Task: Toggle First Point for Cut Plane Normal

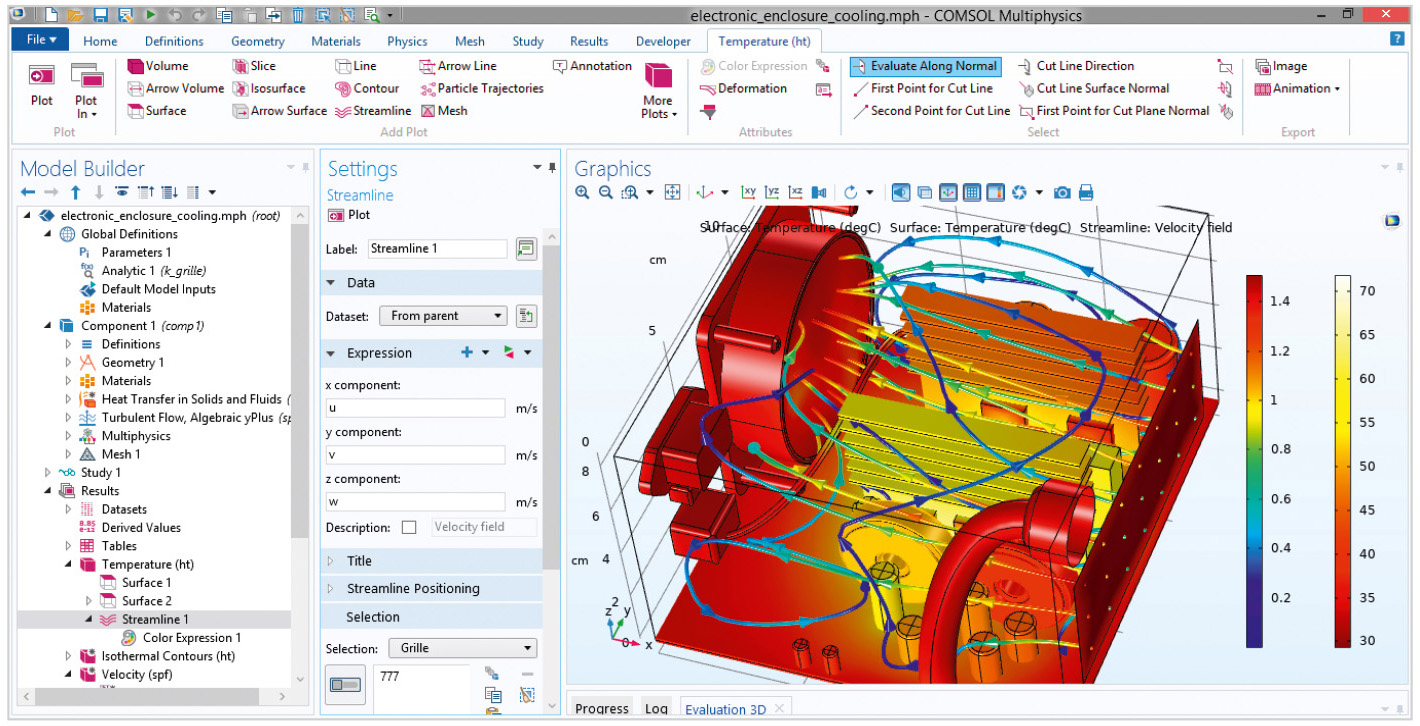Action: [1114, 111]
